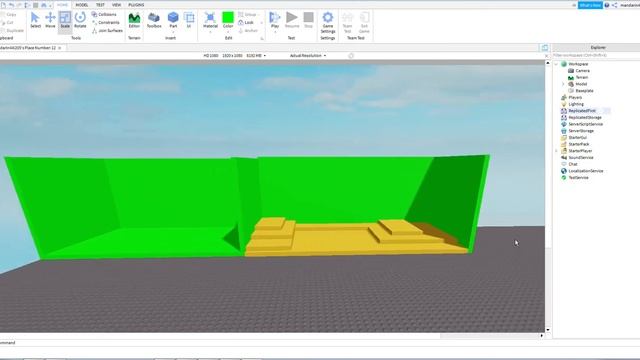Image resolution: width=640 pixels, height=360 pixels.
Task: Click the Copy button
Action: [9, 14]
